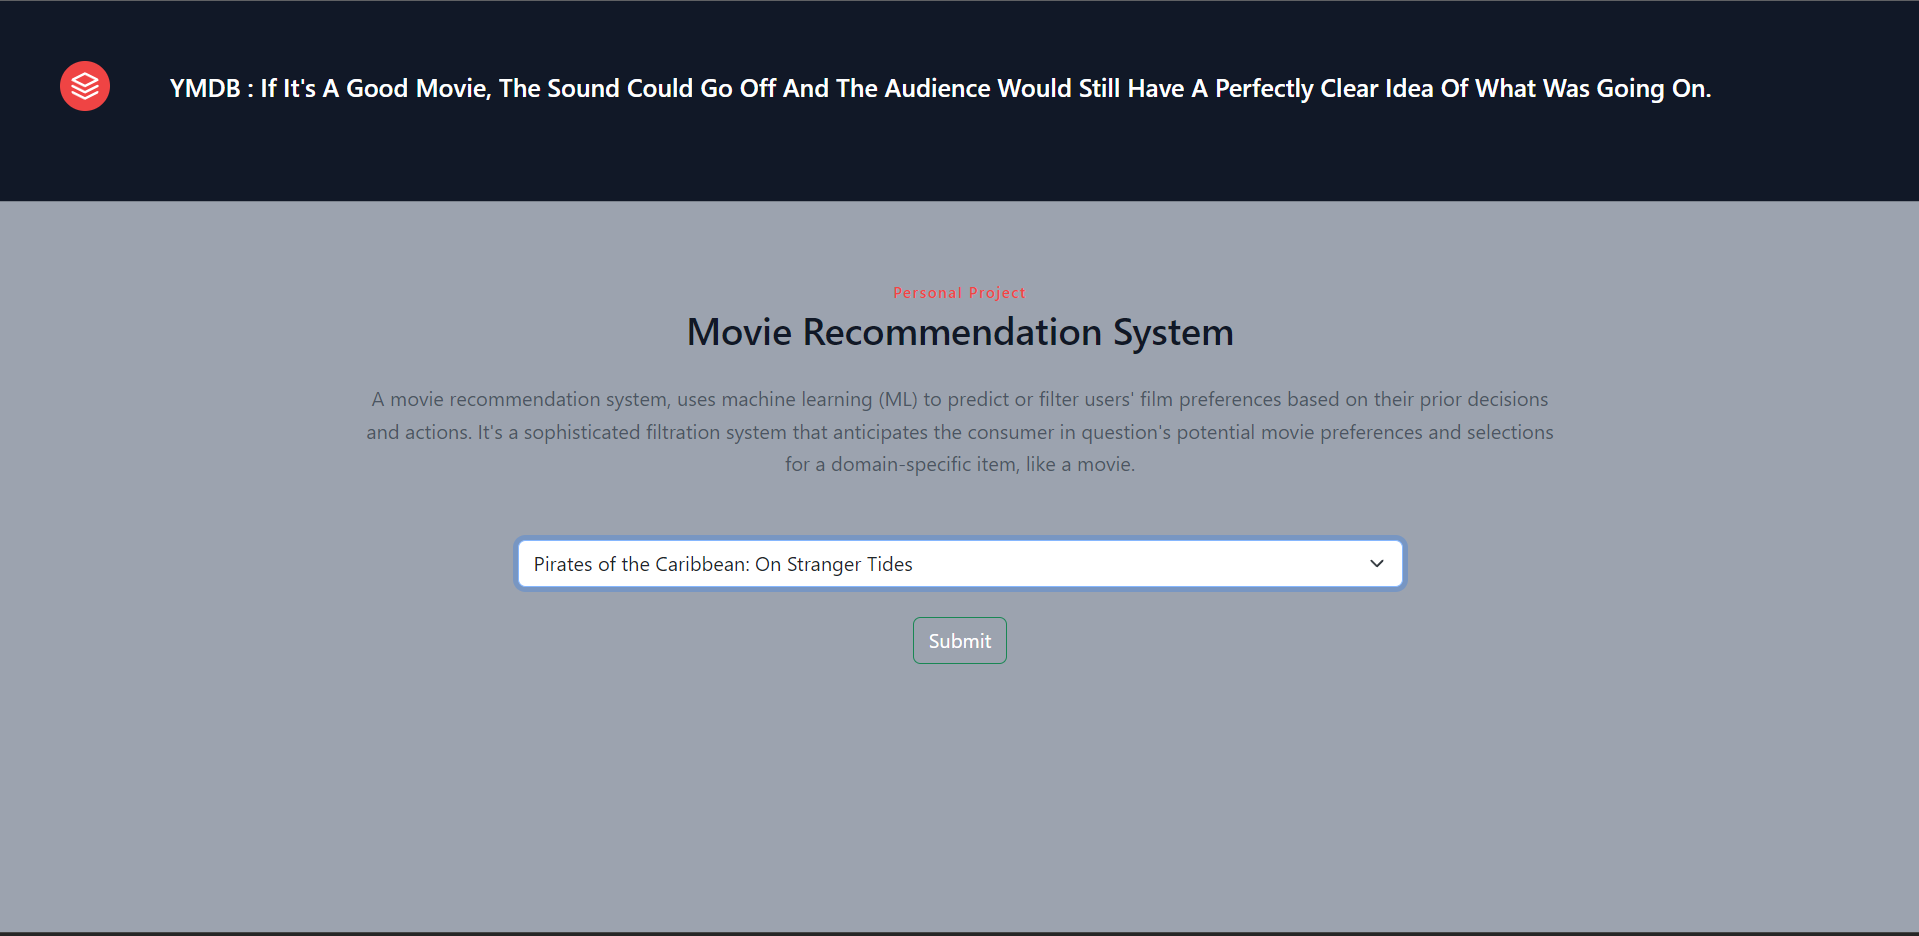Select the stacked-layers icon in the header

84,85
